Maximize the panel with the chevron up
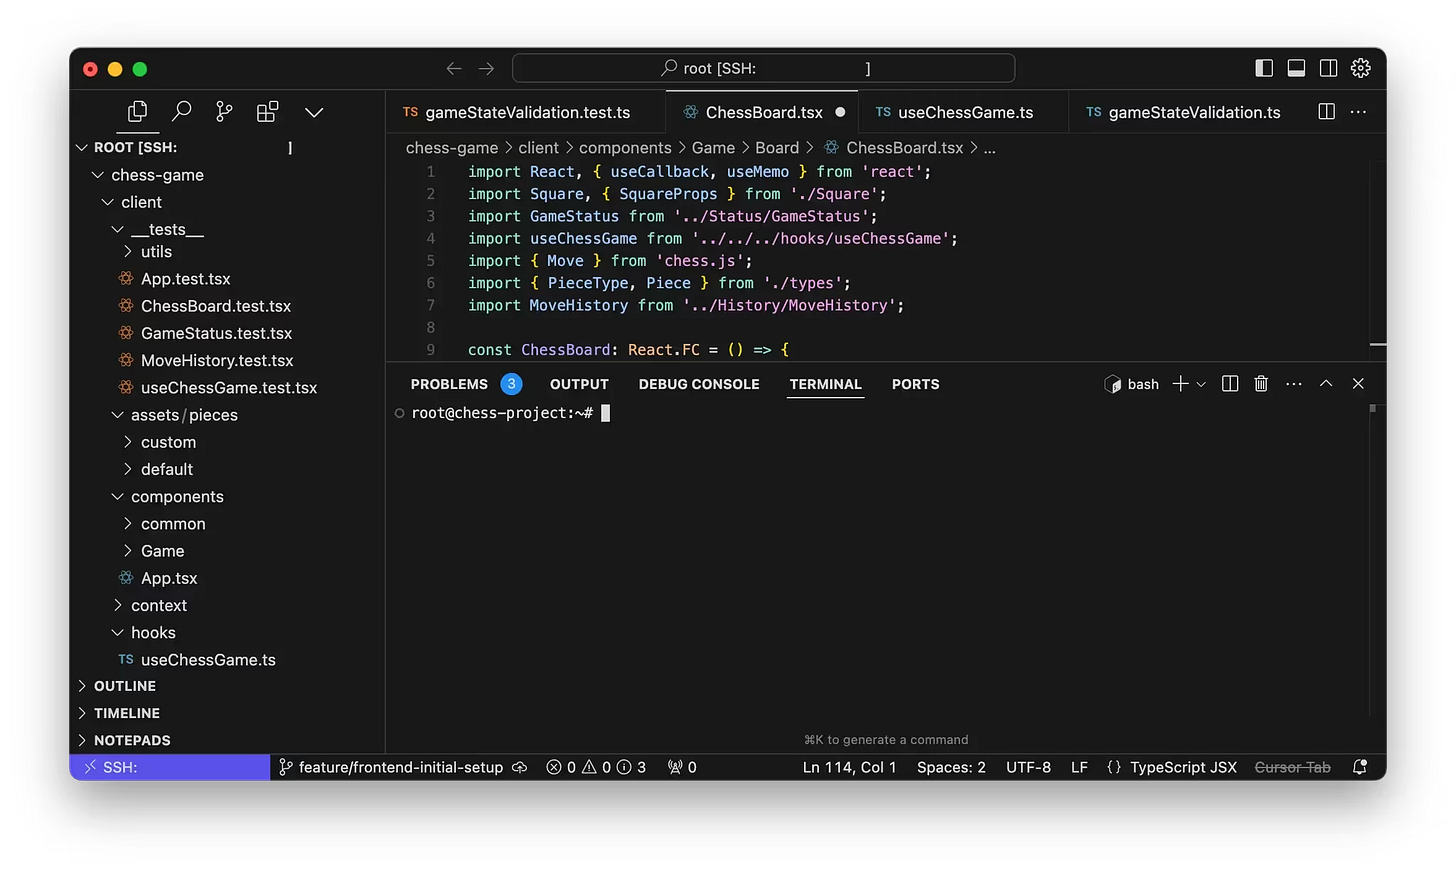Image resolution: width=1456 pixels, height=872 pixels. 1326,383
